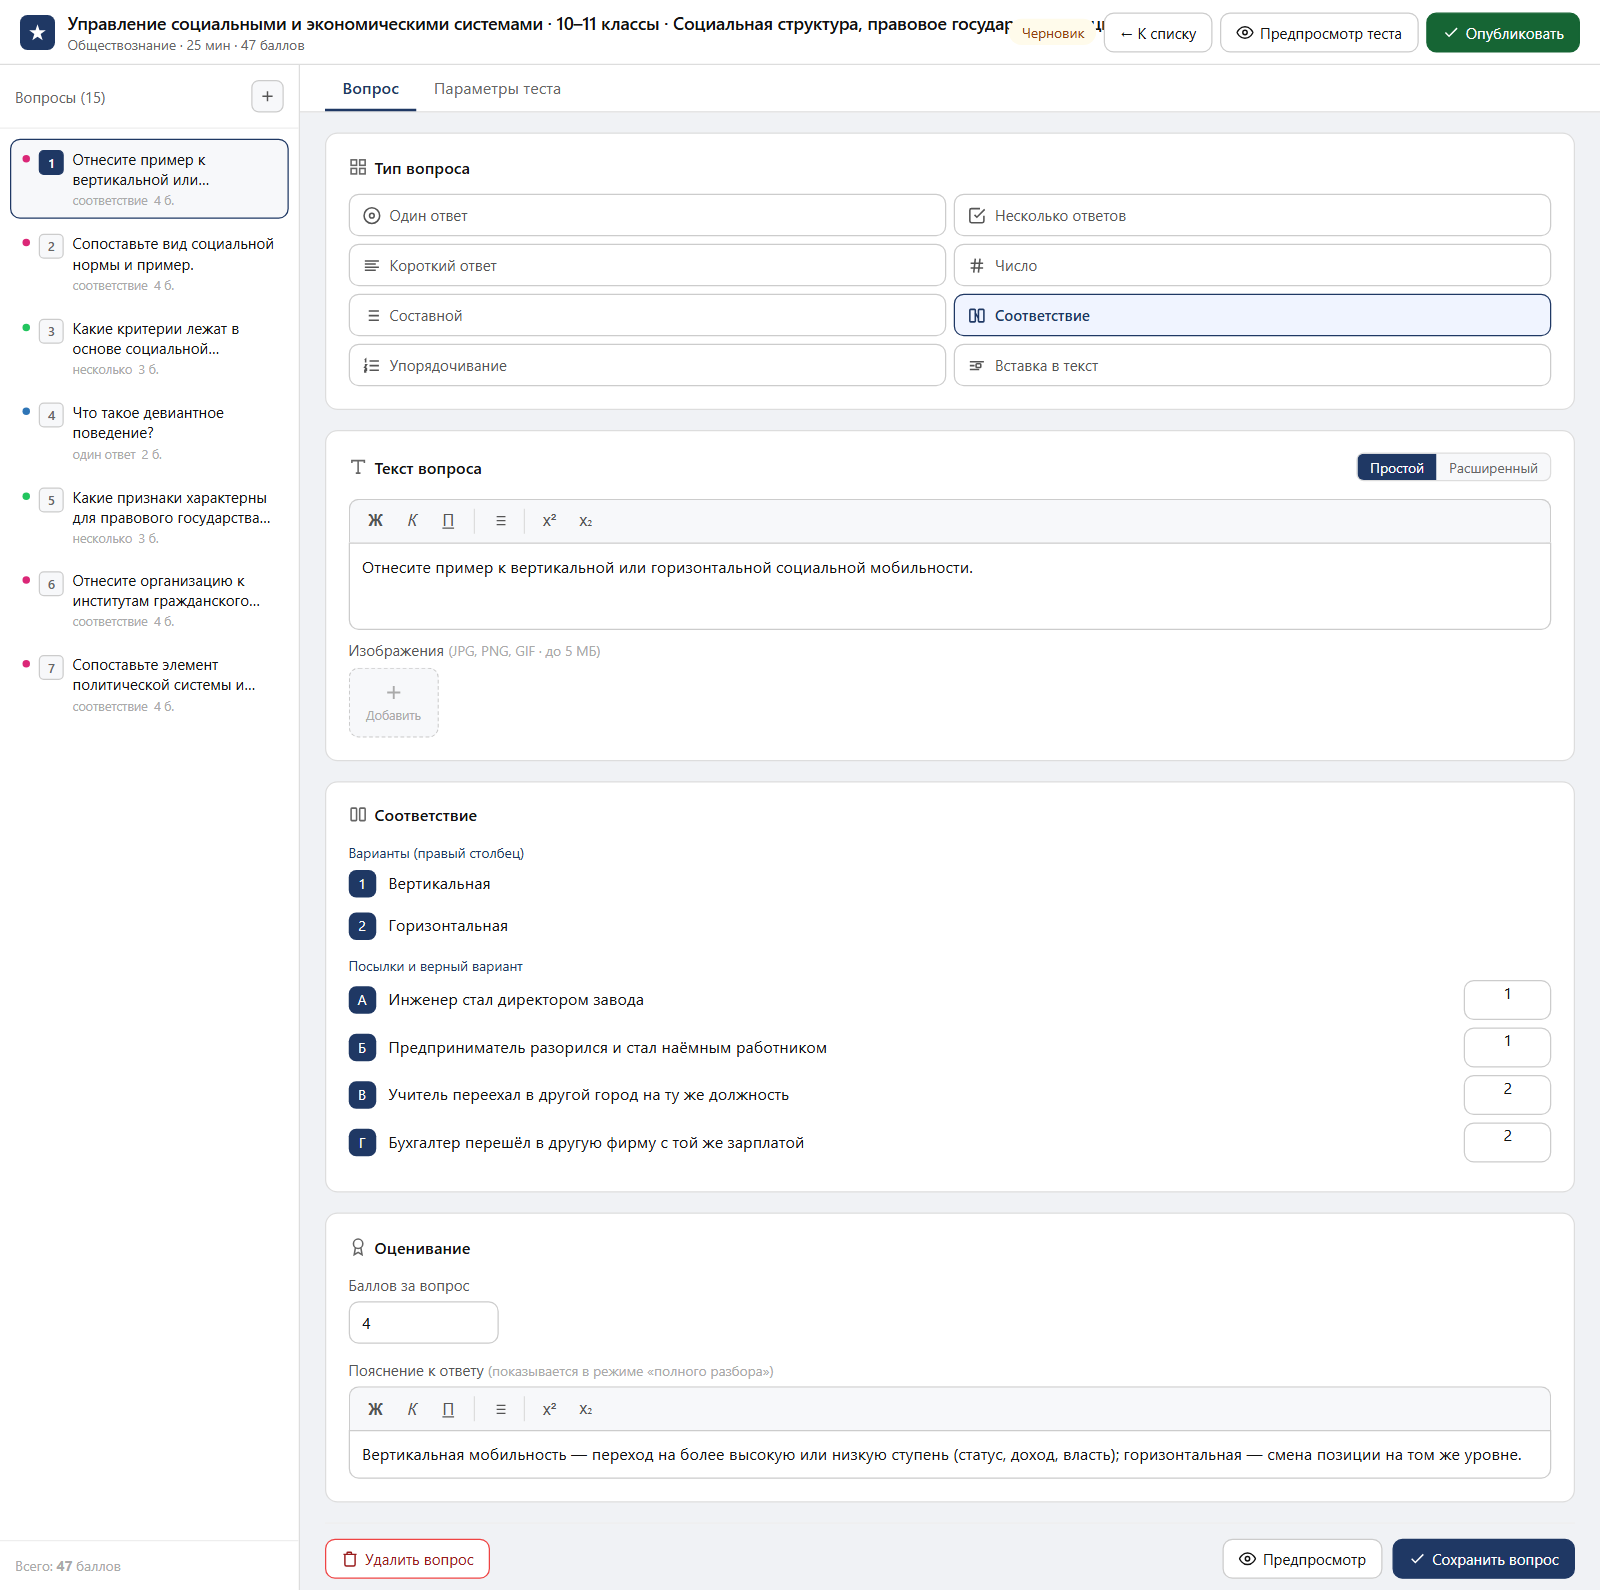The width and height of the screenshot is (1600, 1590).
Task: Switch to 'Расширенный' editor mode
Action: click(x=1493, y=468)
